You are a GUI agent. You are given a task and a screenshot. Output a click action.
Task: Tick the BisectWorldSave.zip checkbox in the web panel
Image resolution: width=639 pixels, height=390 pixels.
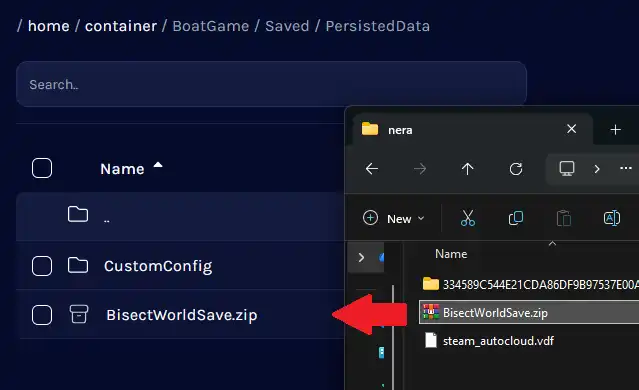click(42, 315)
